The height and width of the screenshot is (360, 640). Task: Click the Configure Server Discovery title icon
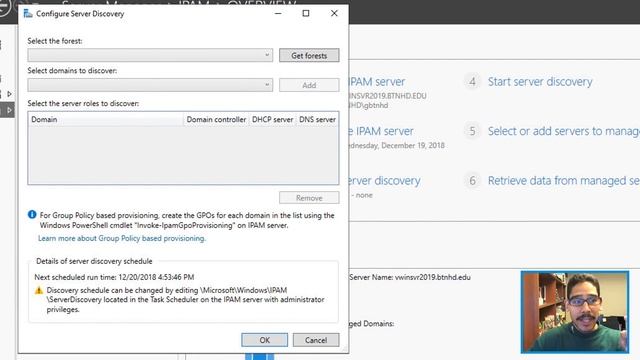pyautogui.click(x=28, y=13)
